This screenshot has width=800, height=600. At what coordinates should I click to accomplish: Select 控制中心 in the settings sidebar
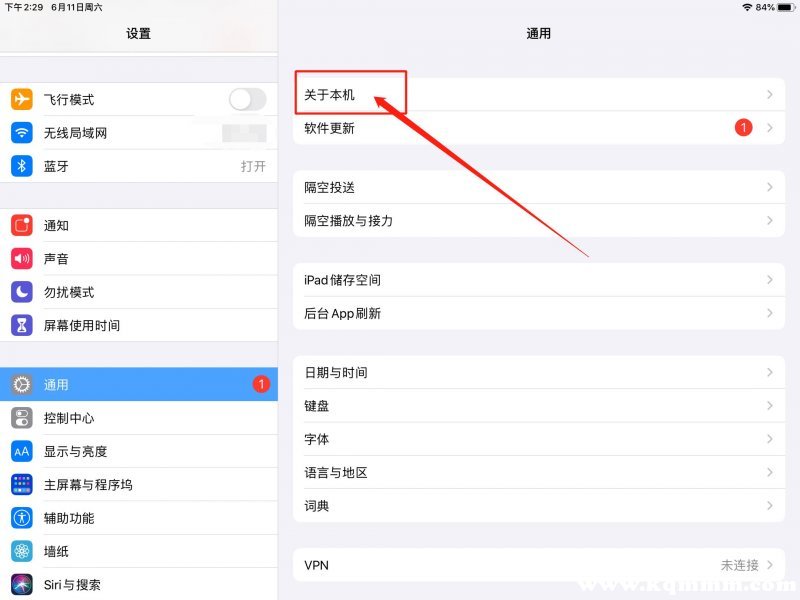coord(139,418)
